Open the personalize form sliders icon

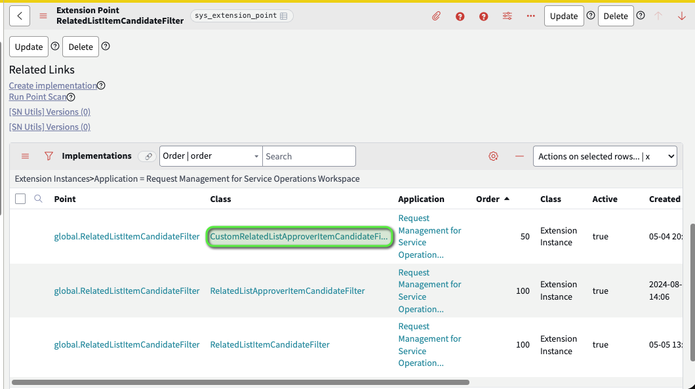point(507,16)
